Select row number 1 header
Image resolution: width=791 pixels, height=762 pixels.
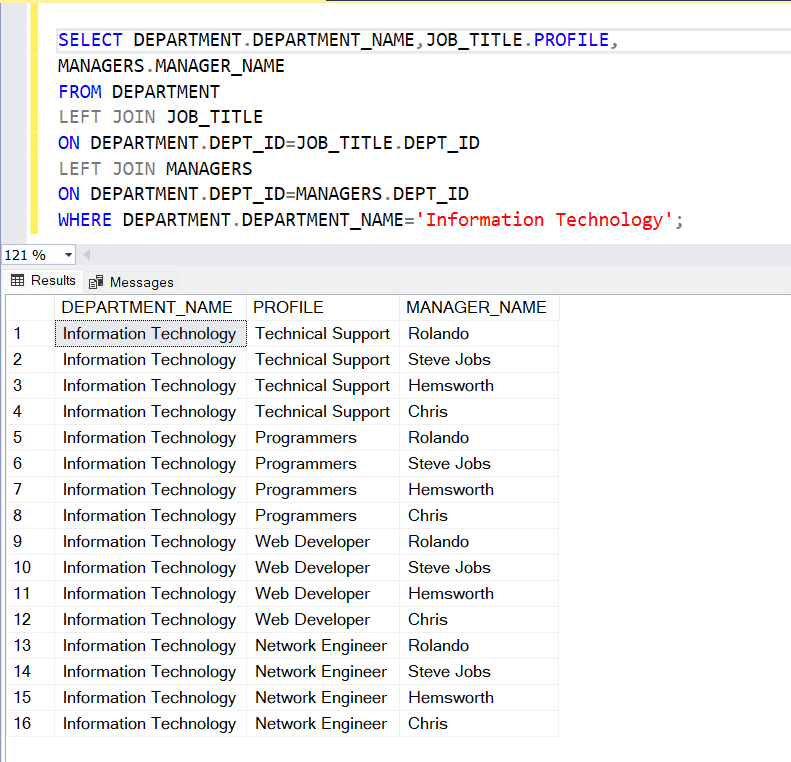pyautogui.click(x=30, y=333)
